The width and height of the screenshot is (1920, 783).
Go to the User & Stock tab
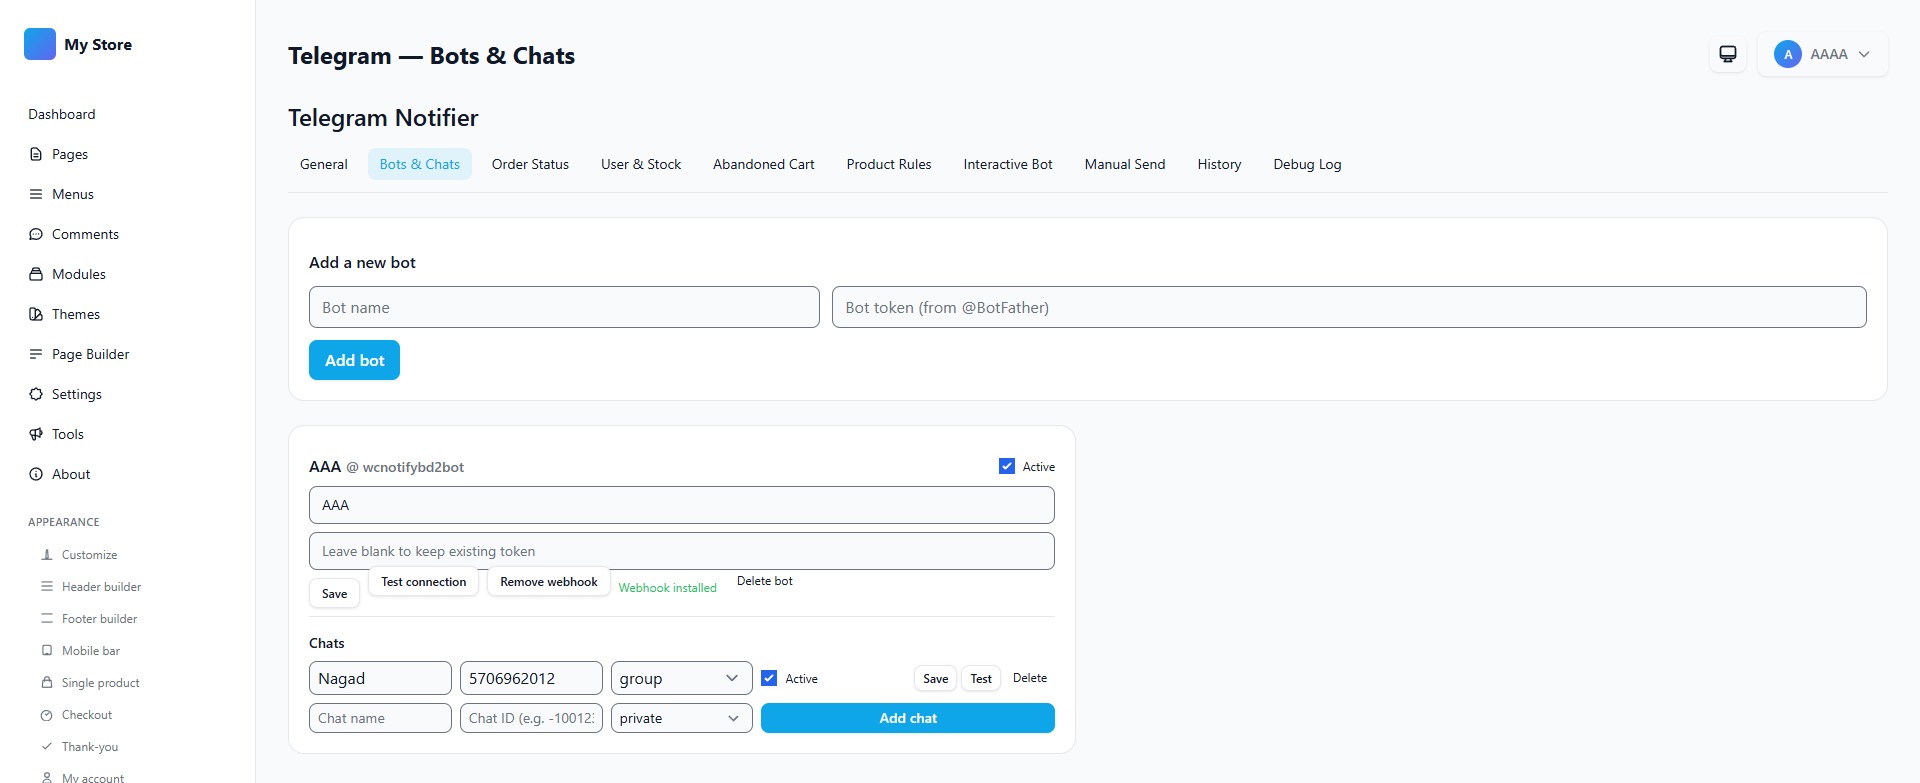(641, 164)
